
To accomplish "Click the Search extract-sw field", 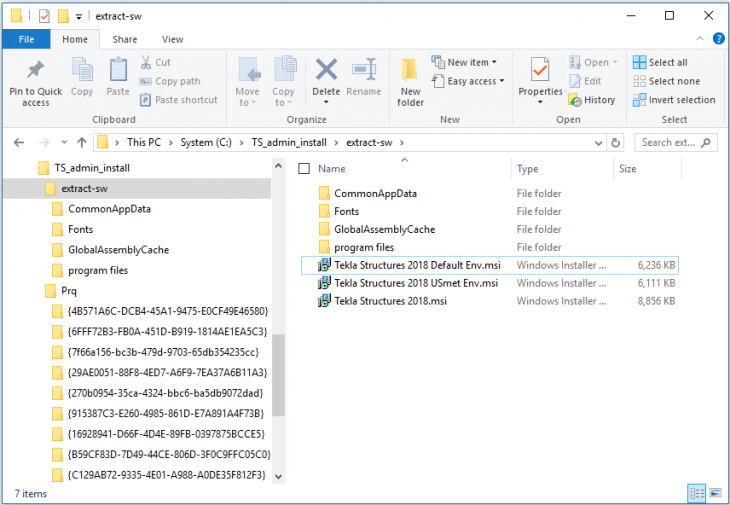I will [x=676, y=142].
